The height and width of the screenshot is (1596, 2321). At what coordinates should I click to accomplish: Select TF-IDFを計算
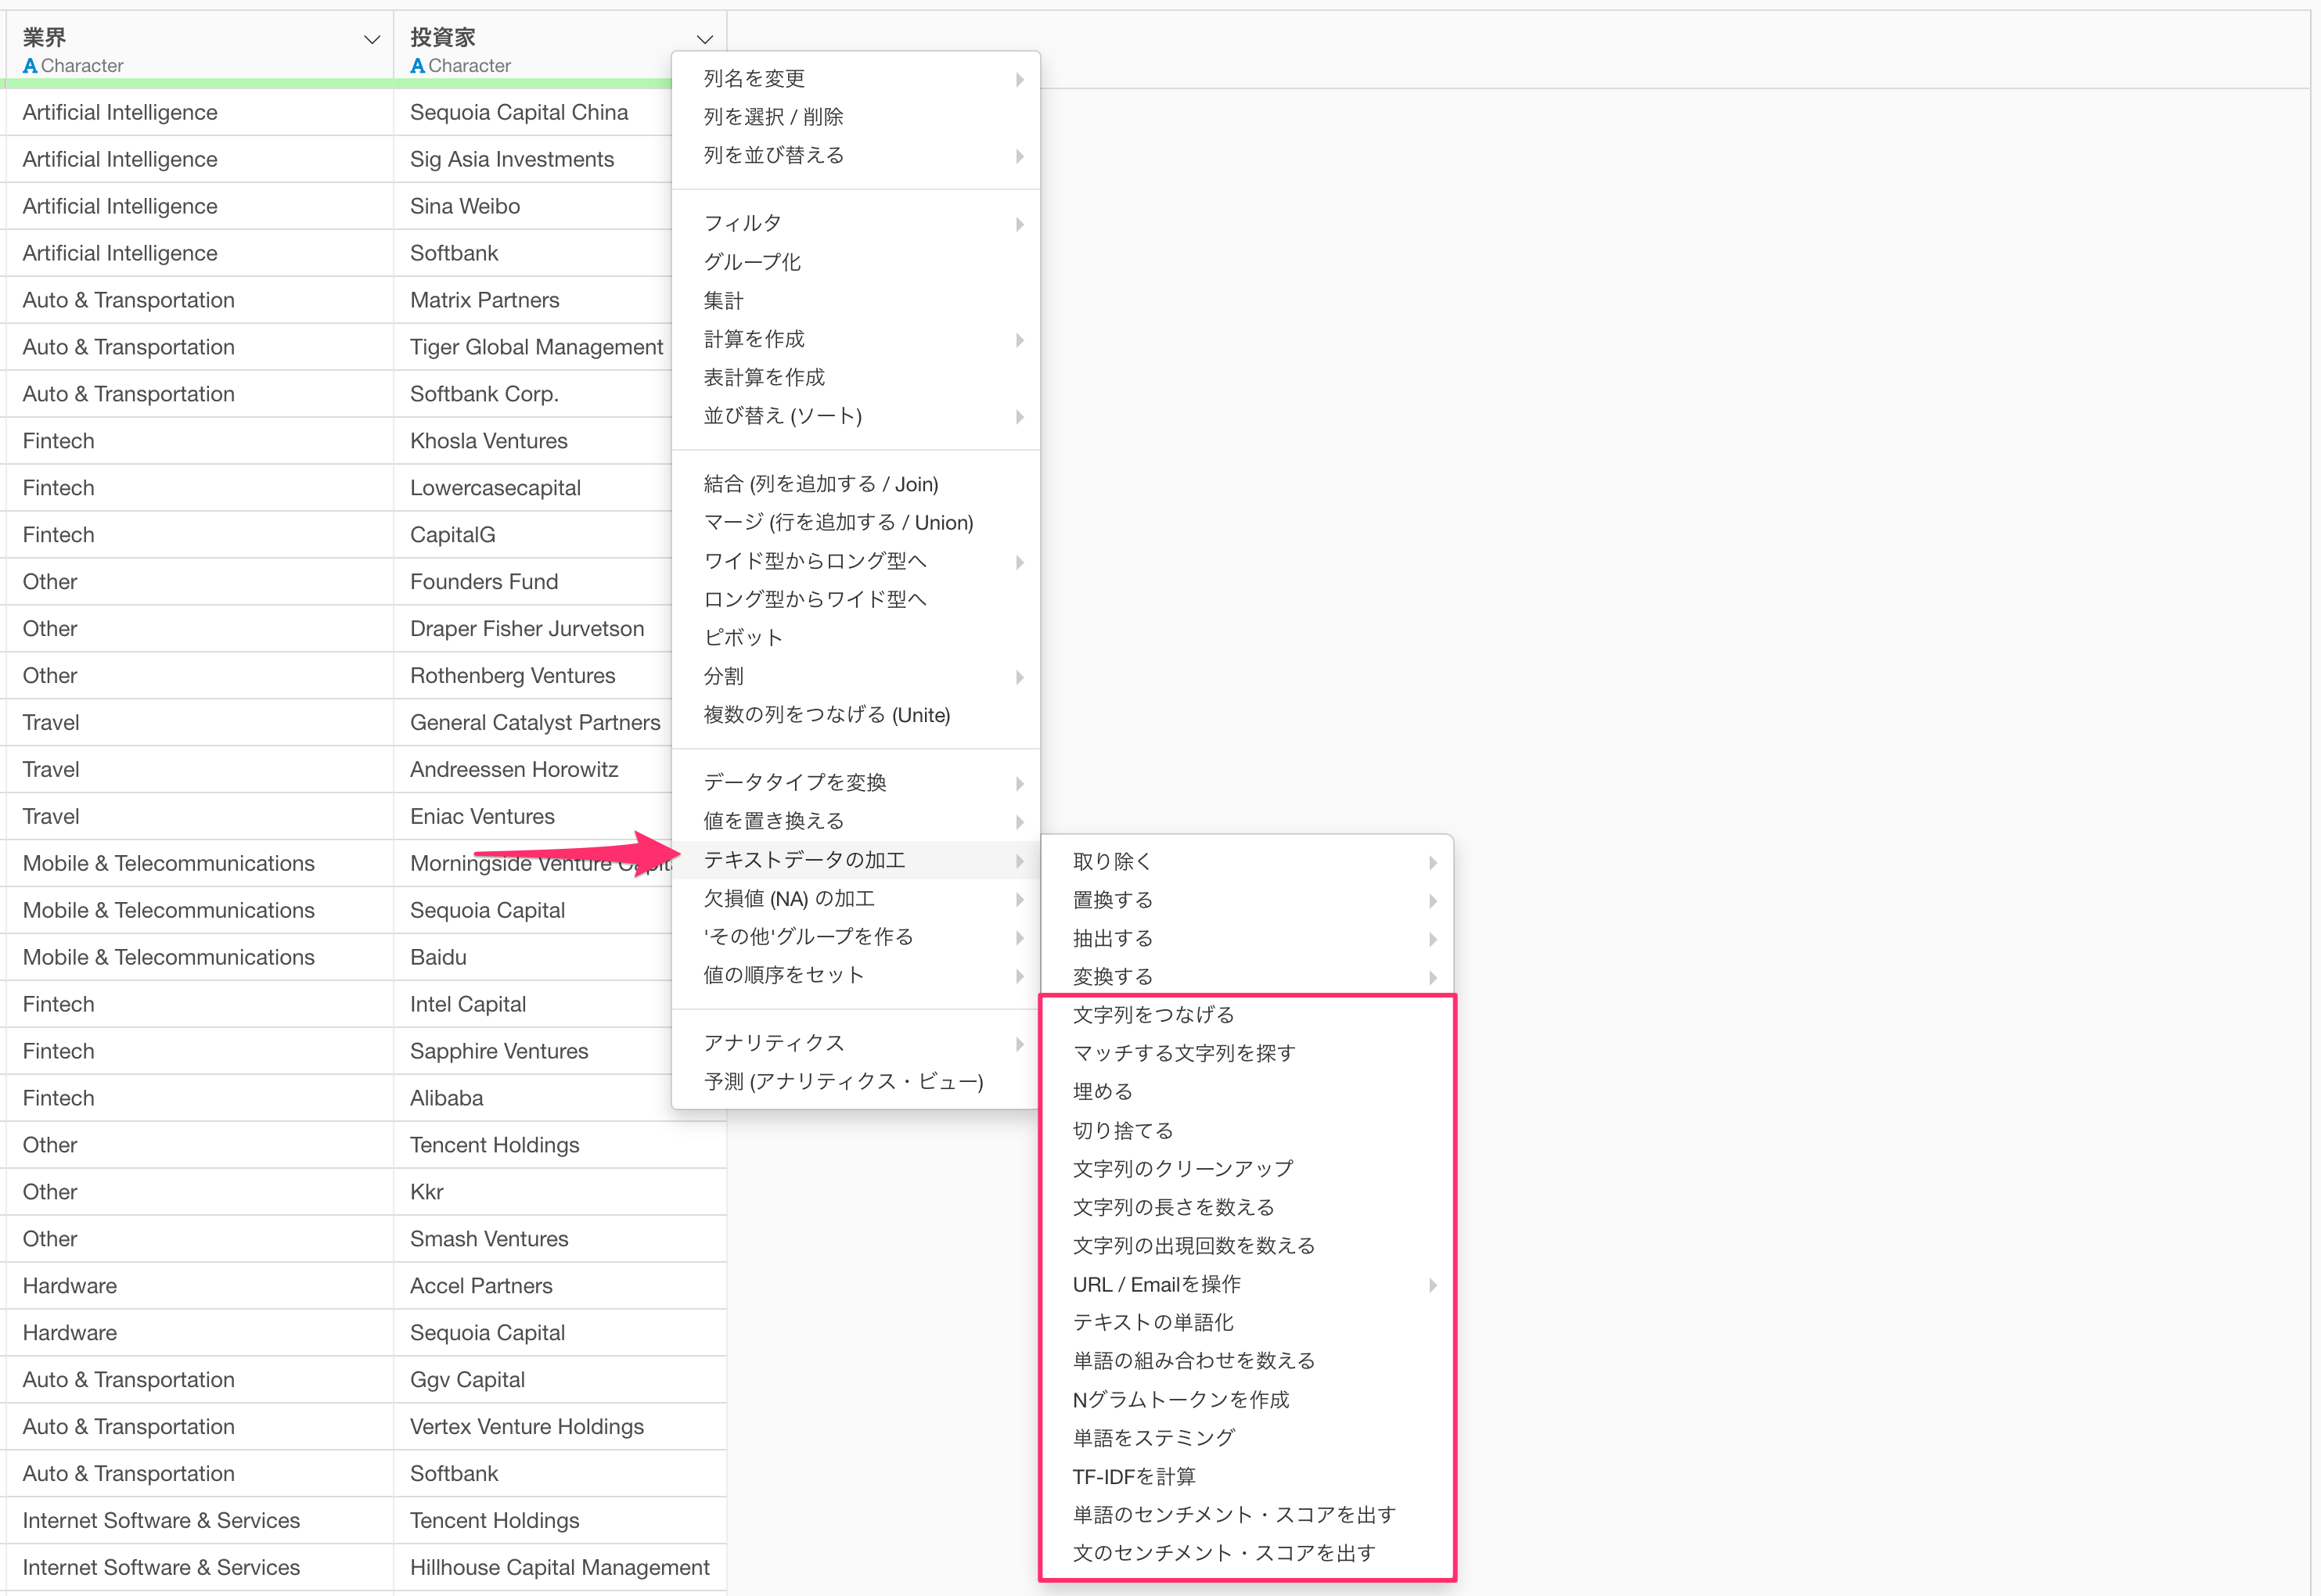[1247, 1477]
